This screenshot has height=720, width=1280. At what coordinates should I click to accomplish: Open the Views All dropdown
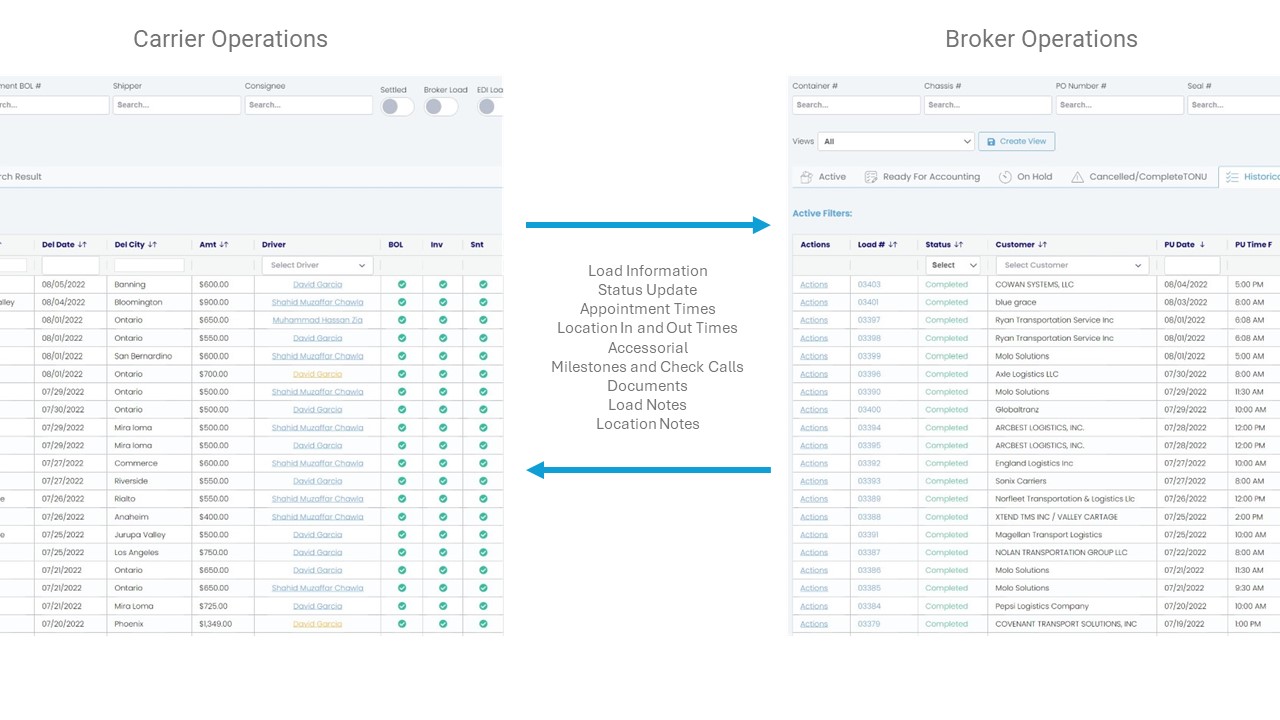[896, 142]
